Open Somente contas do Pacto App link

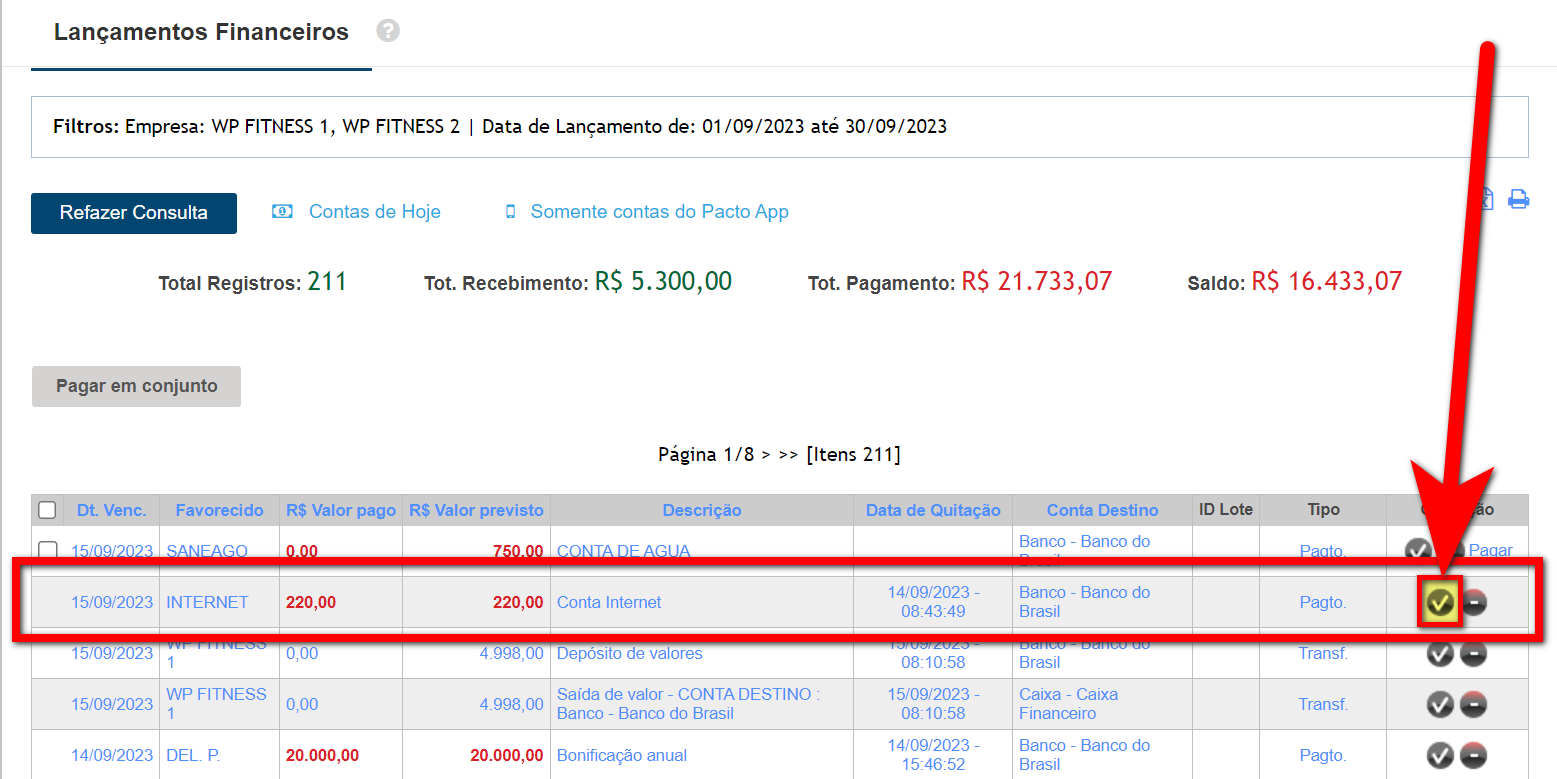(x=659, y=212)
